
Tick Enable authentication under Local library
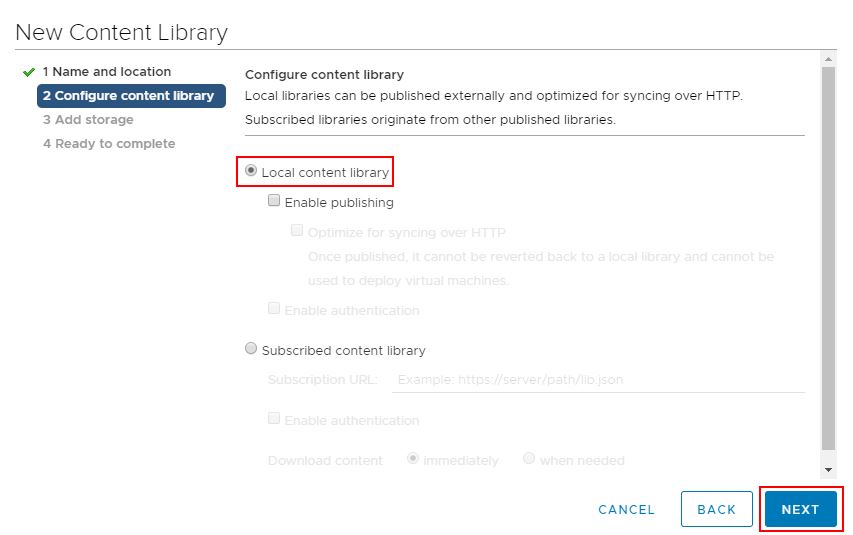pyautogui.click(x=274, y=309)
